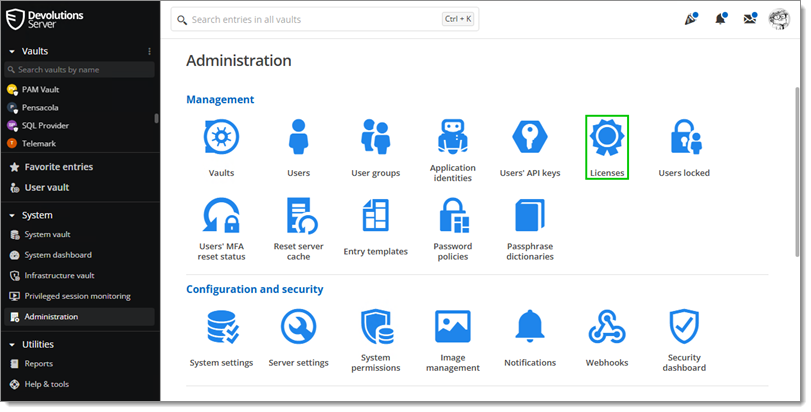Open the user avatar profile menu
Screen dimensions: 811x412
(x=779, y=19)
